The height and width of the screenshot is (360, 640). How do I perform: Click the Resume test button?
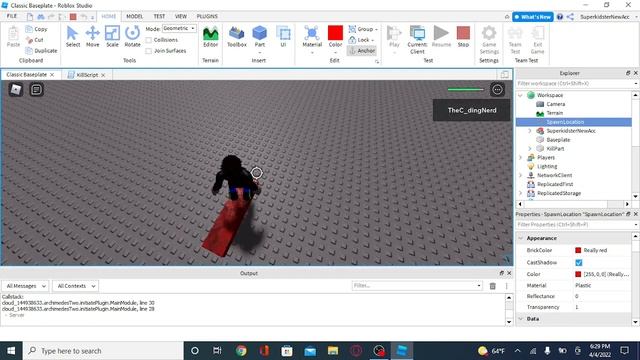pyautogui.click(x=441, y=36)
